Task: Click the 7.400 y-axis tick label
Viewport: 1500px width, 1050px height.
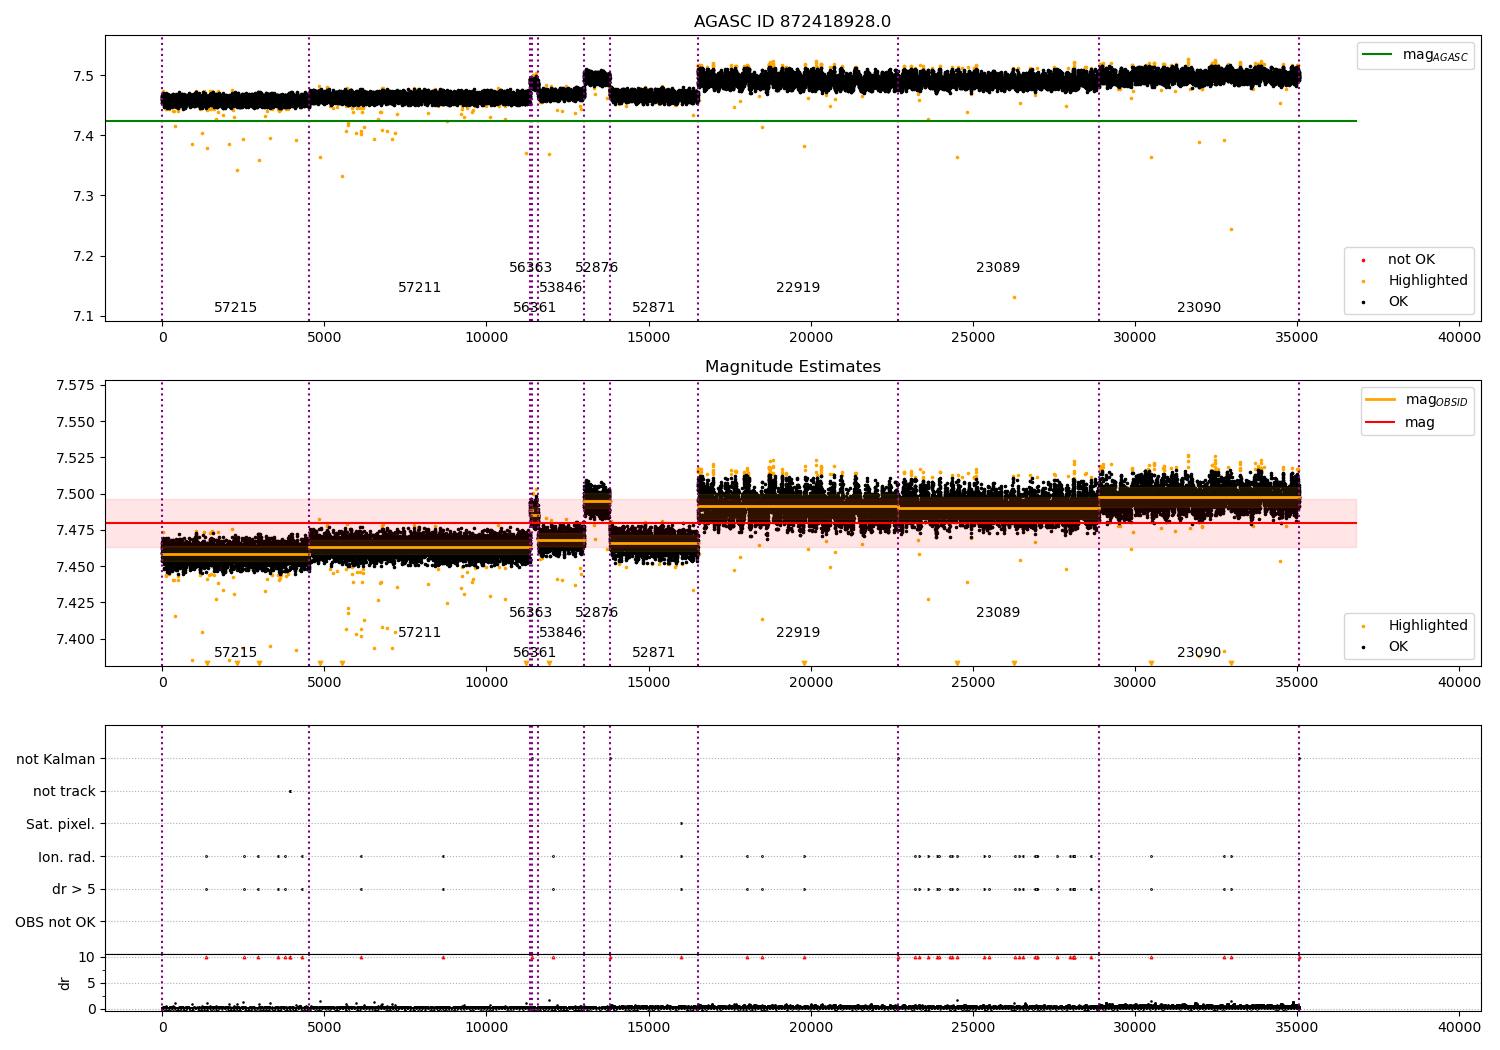Action: pos(76,639)
